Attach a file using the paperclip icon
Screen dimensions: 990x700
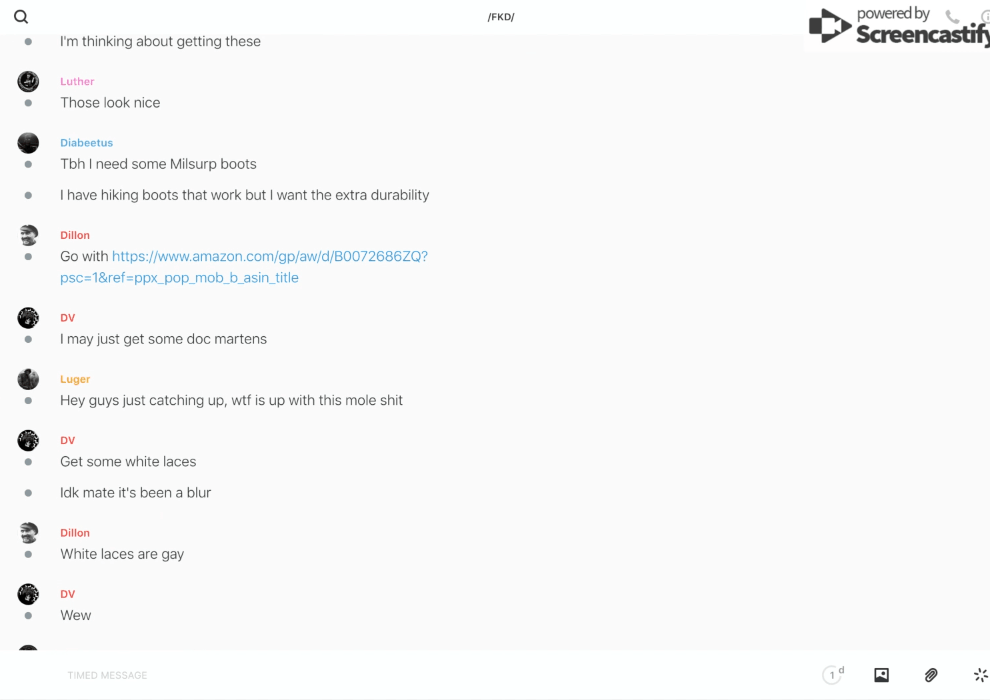click(x=931, y=675)
